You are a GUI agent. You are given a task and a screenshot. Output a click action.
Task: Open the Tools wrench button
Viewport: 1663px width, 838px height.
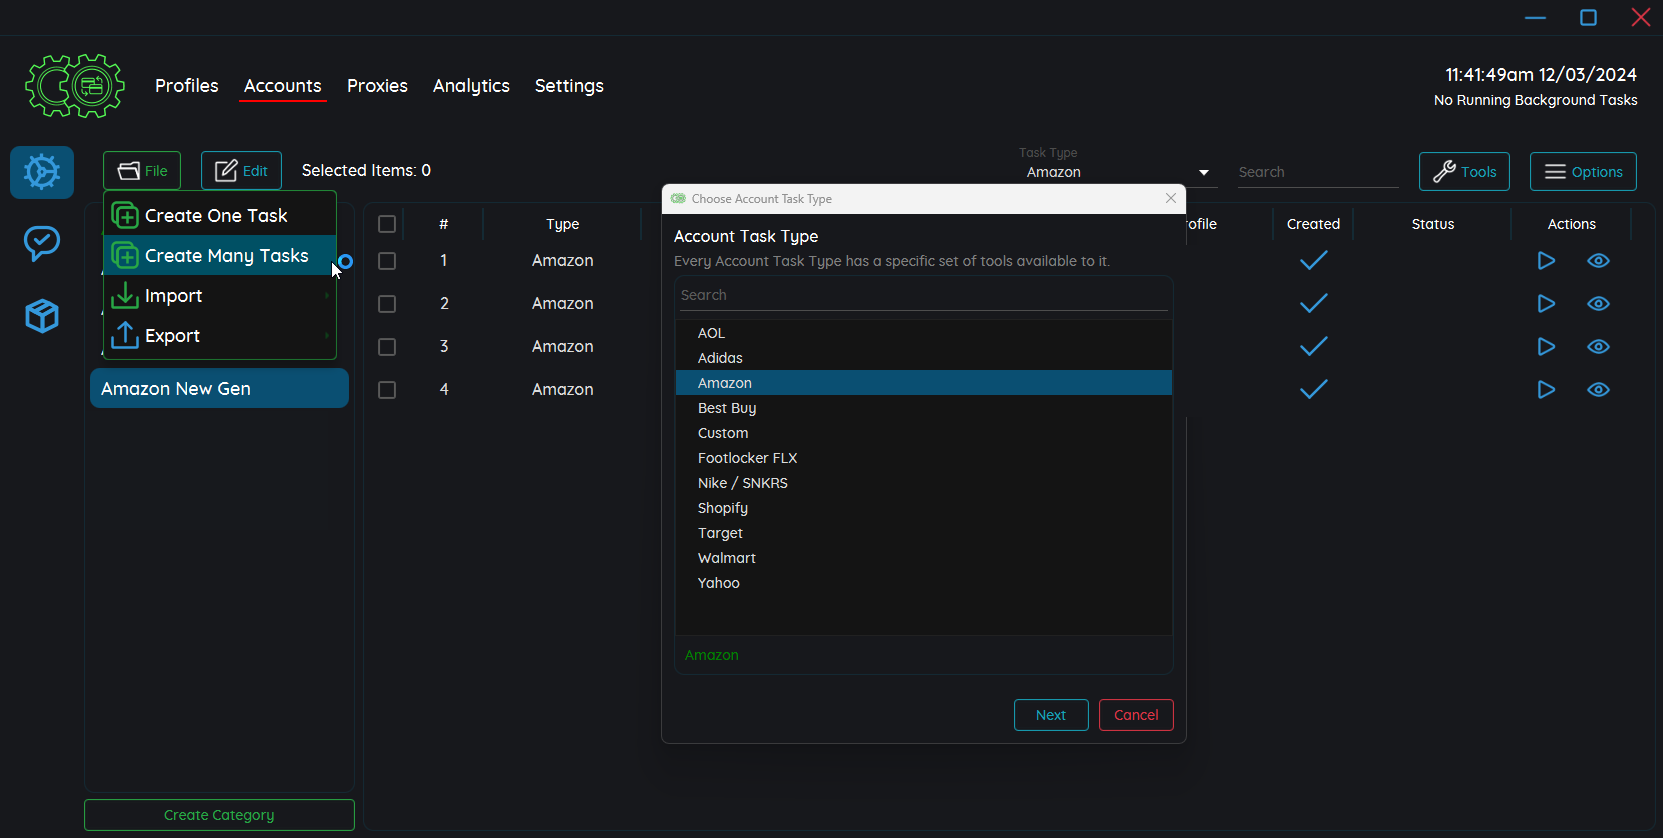[x=1464, y=172]
